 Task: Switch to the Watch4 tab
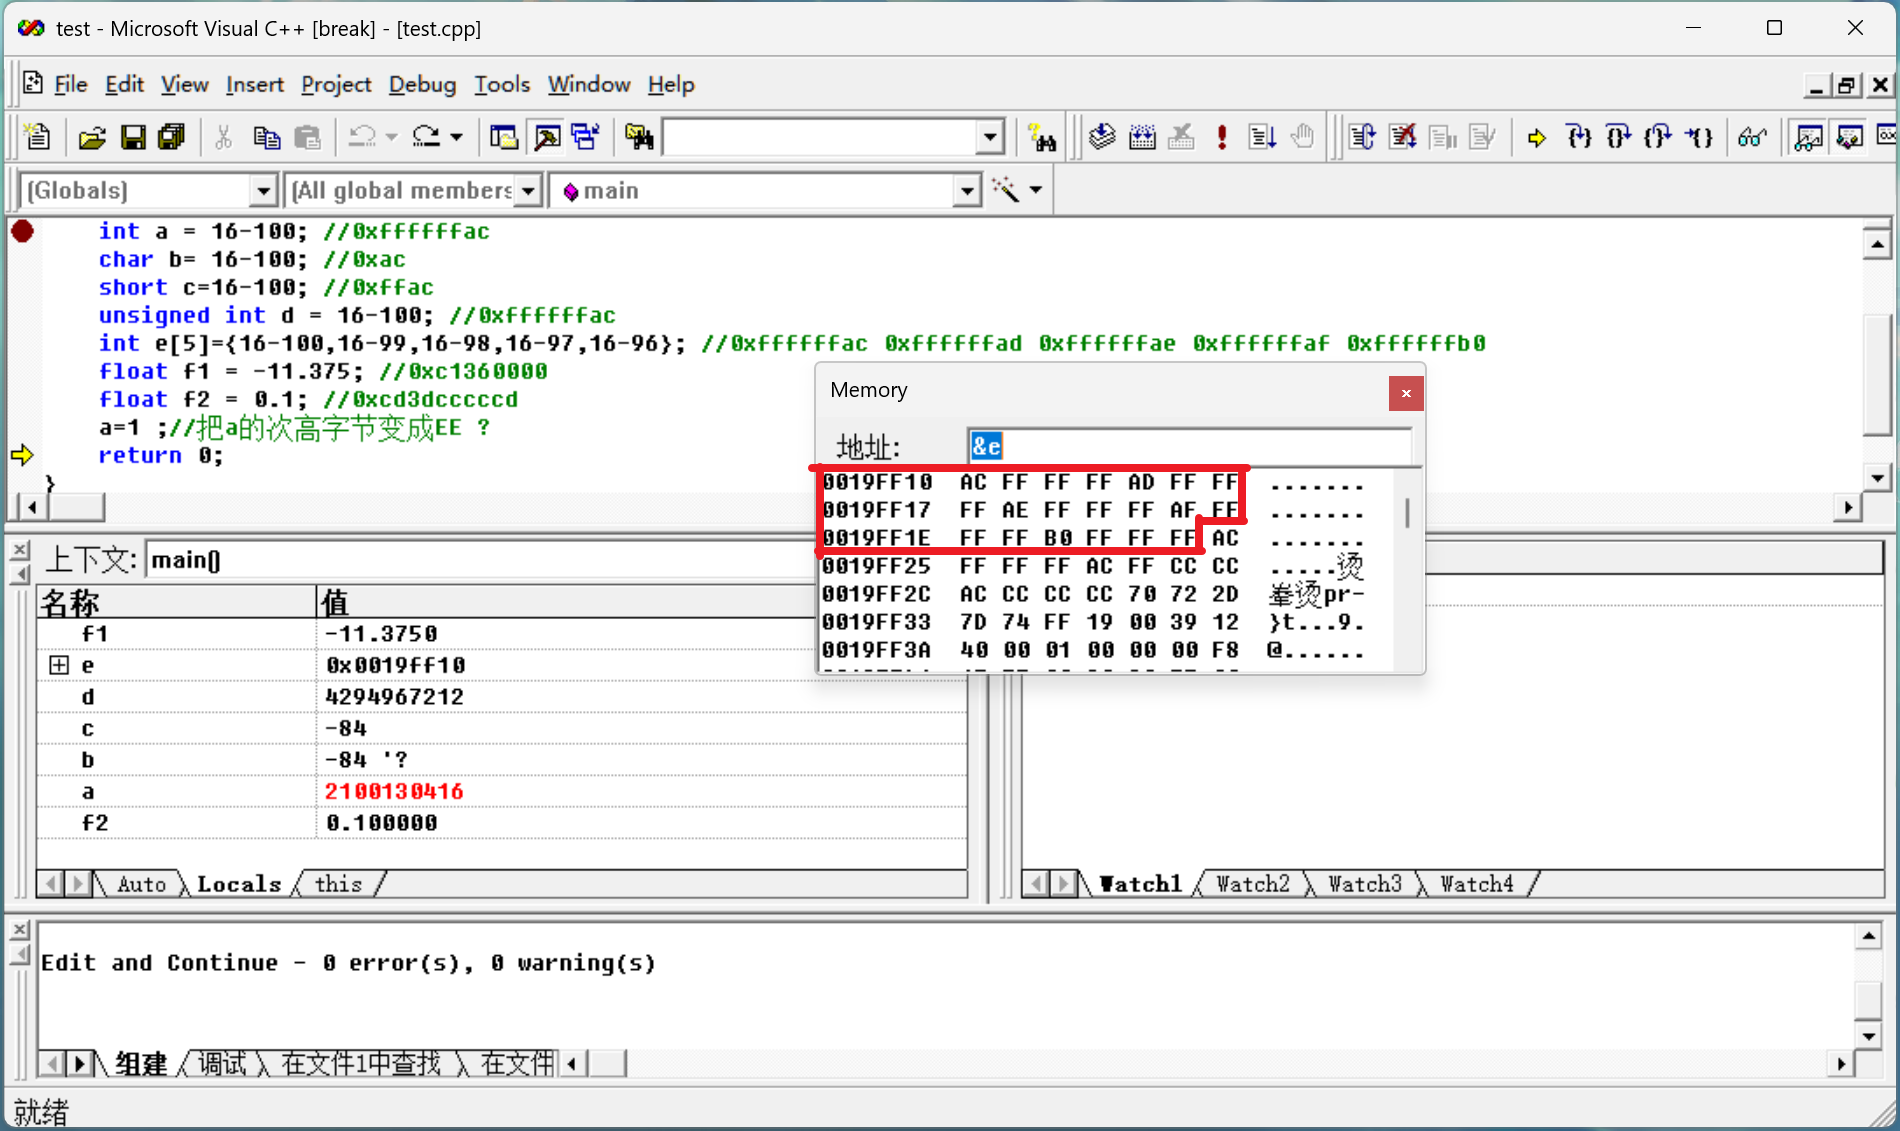tap(1477, 884)
